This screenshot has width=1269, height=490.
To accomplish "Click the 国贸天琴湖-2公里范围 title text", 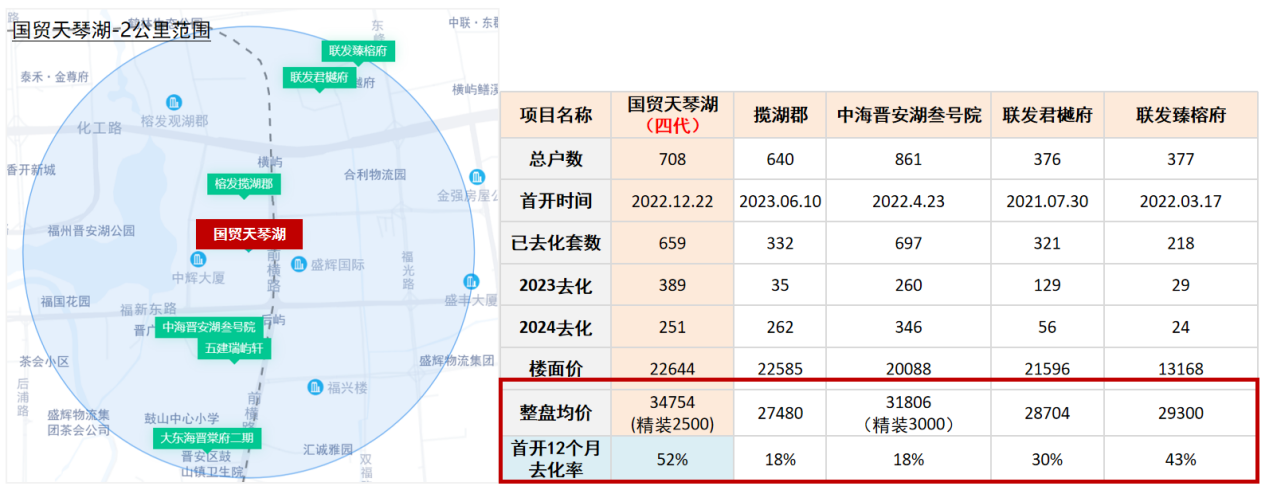I will coord(110,30).
